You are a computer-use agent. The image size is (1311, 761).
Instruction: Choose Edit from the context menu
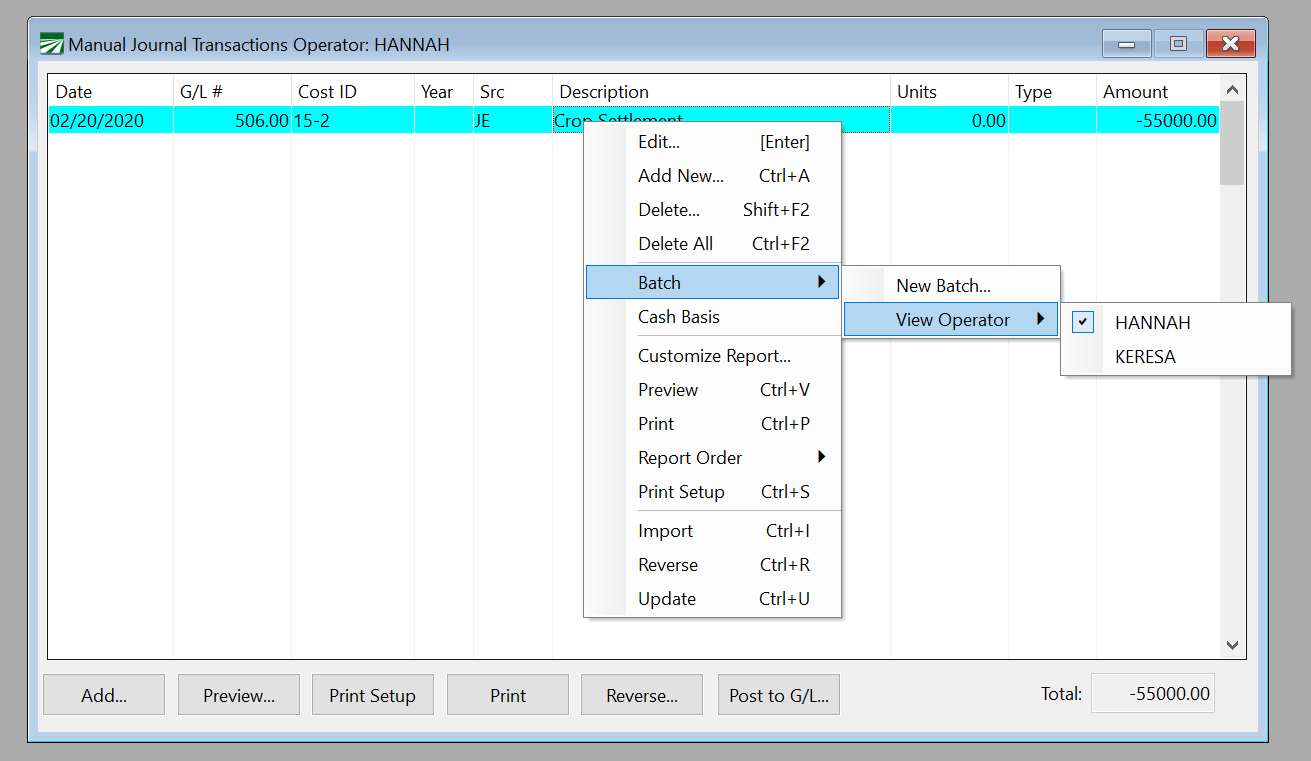coord(660,141)
